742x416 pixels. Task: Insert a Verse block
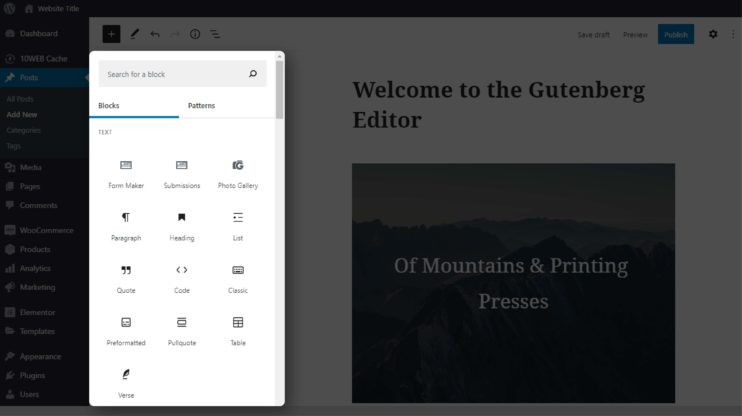(126, 384)
